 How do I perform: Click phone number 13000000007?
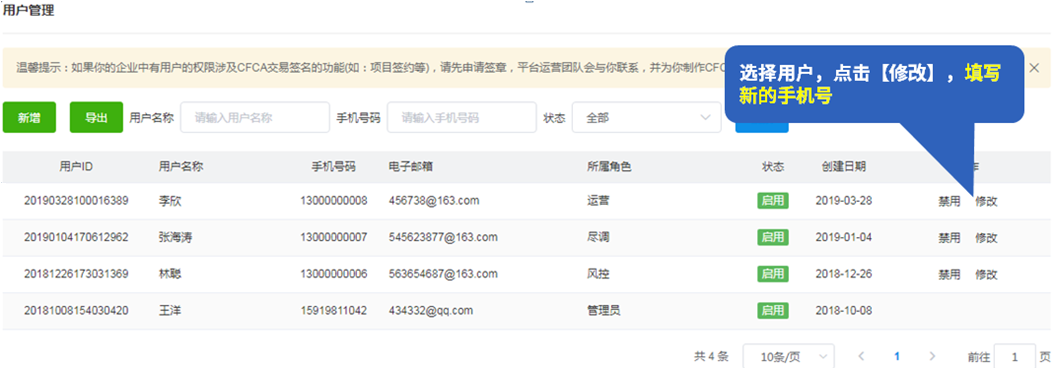pos(333,237)
